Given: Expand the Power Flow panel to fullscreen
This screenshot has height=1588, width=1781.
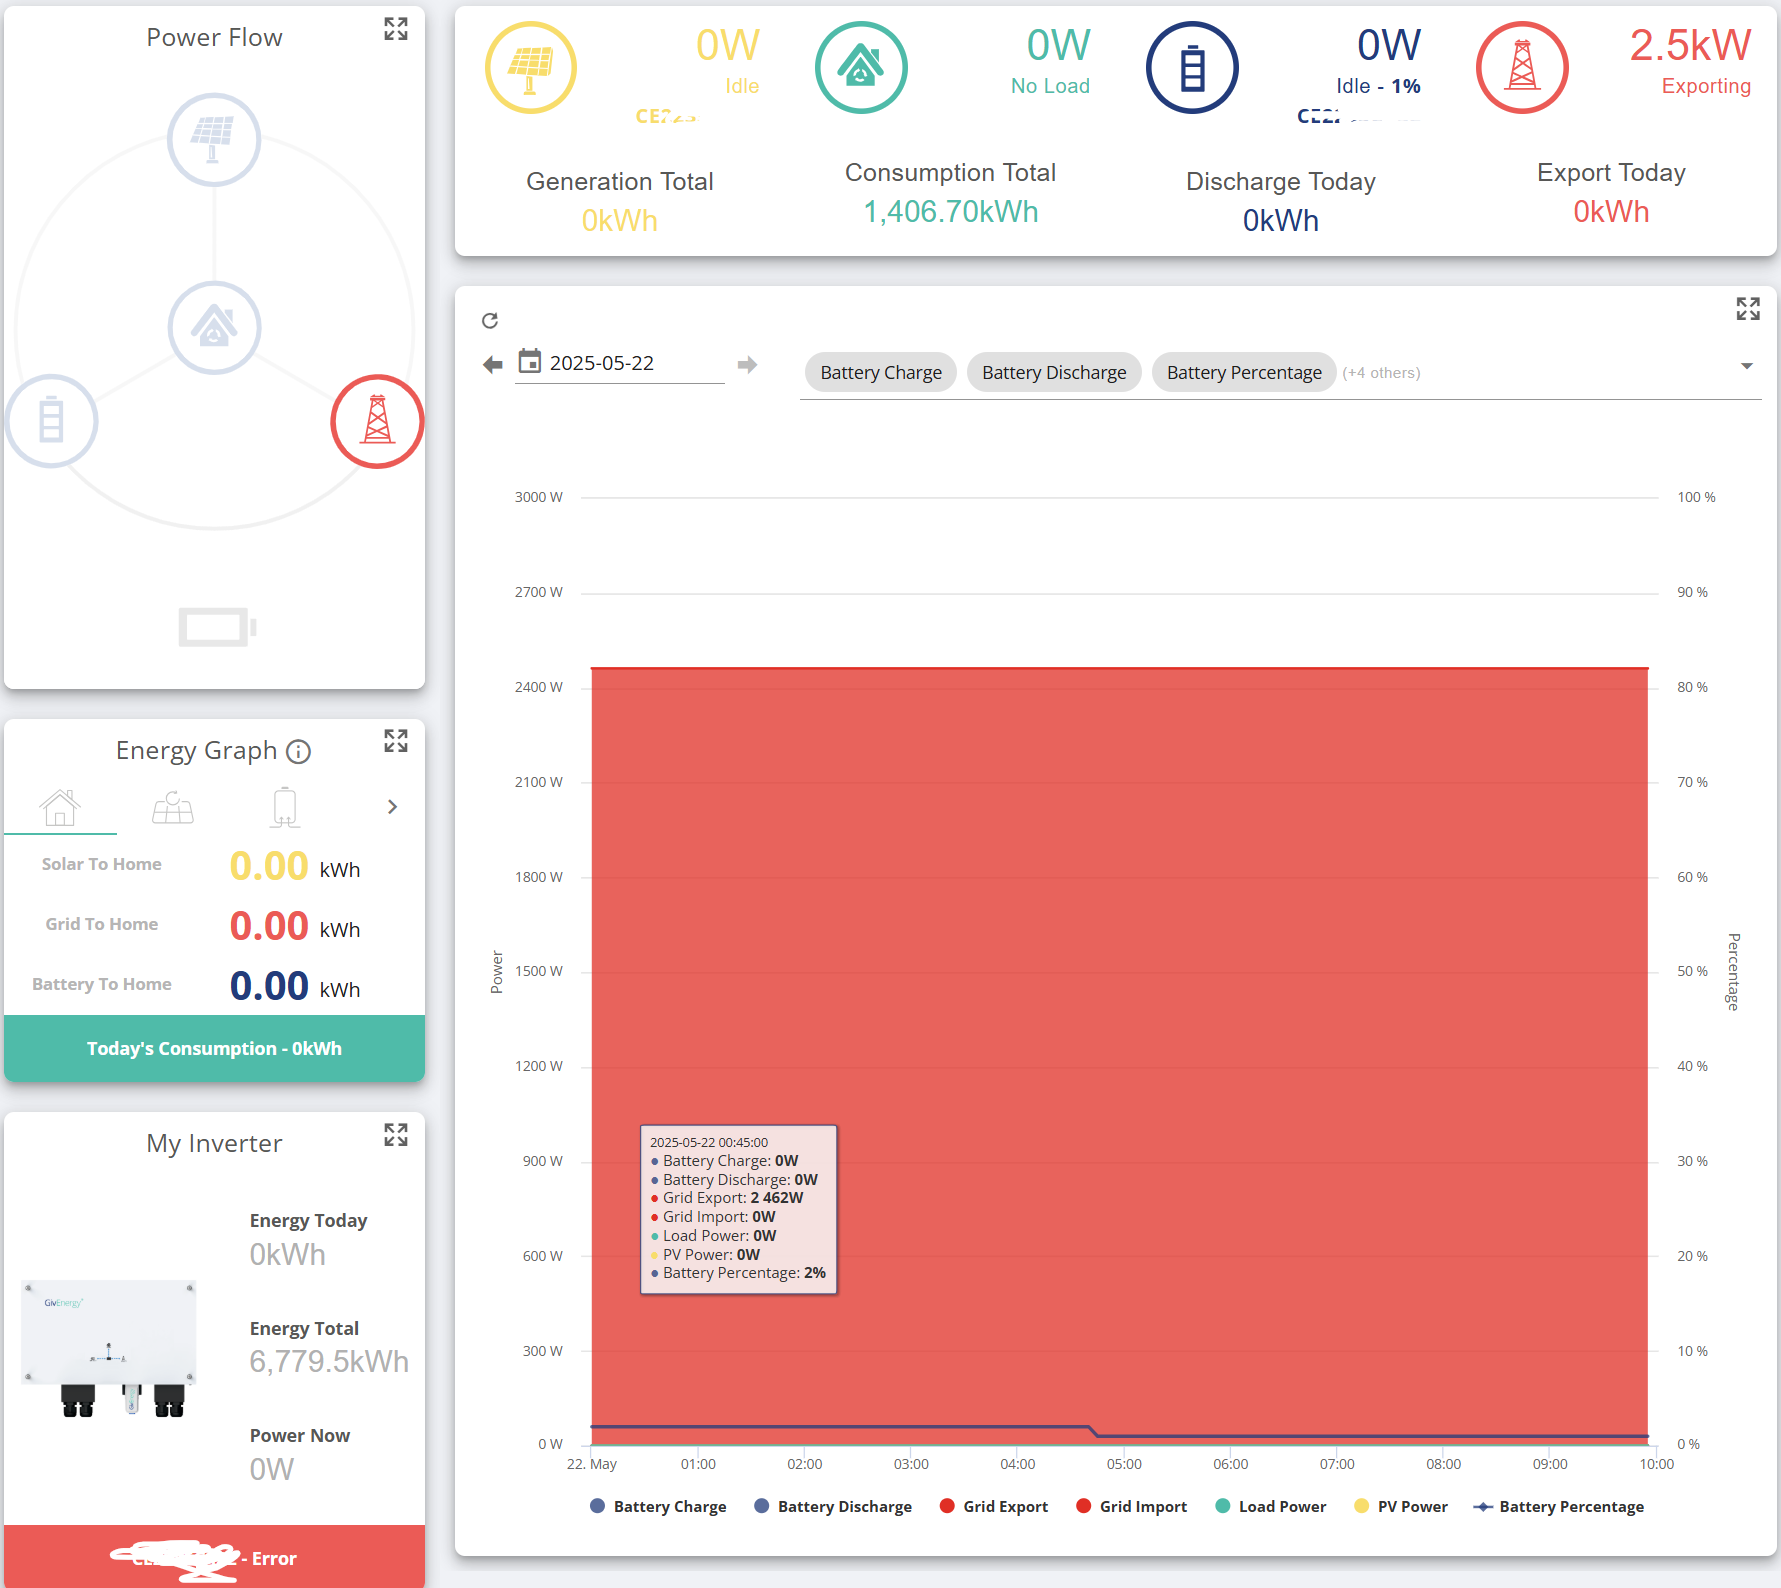Looking at the screenshot, I should point(396,29).
